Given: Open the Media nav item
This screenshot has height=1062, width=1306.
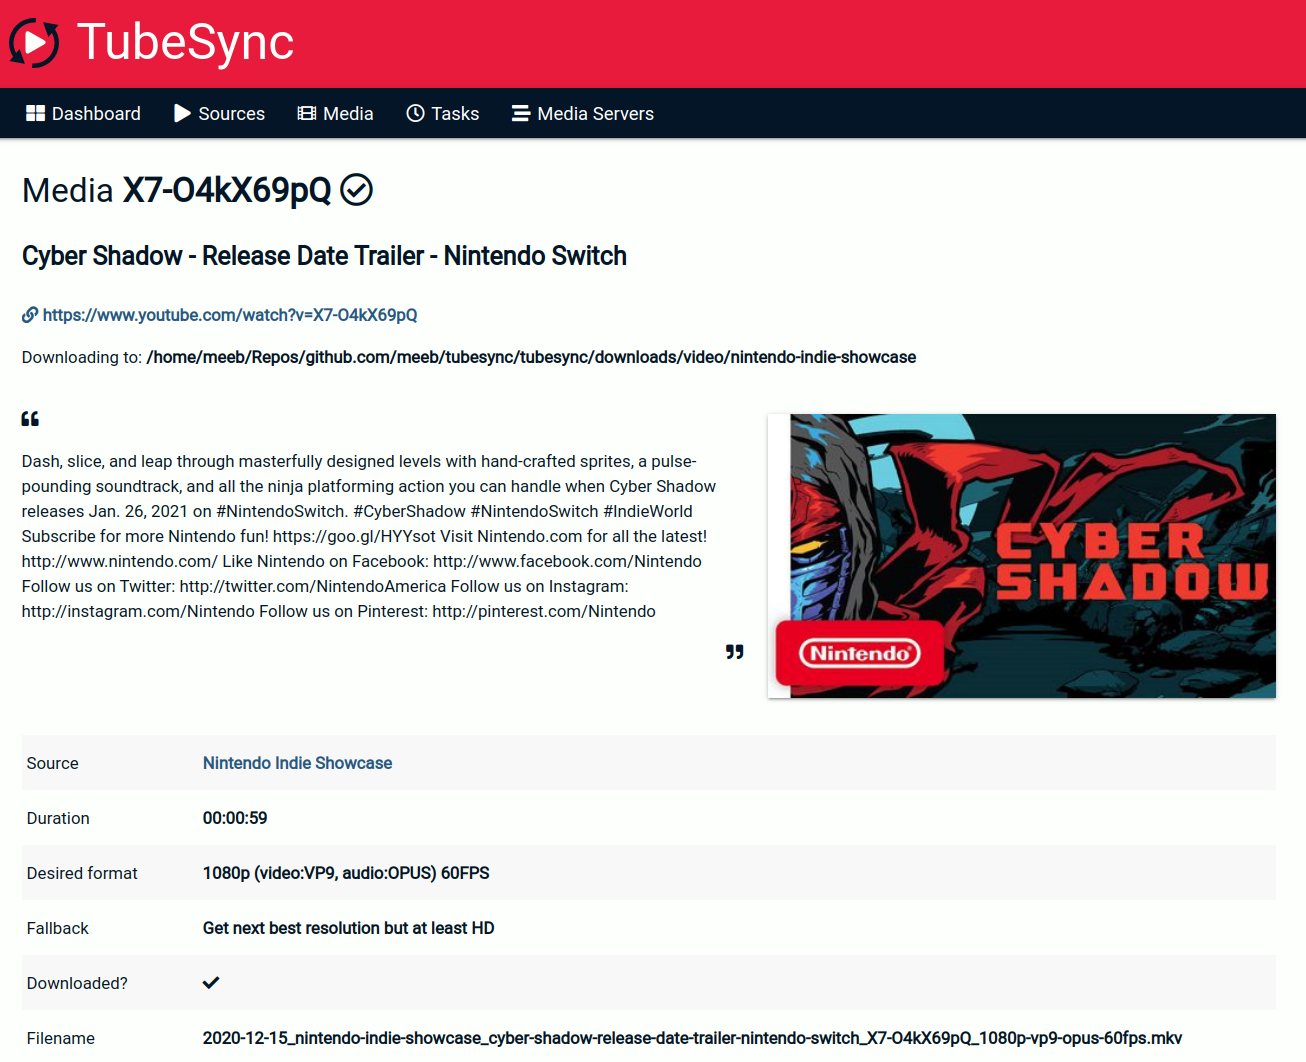Looking at the screenshot, I should (x=335, y=113).
